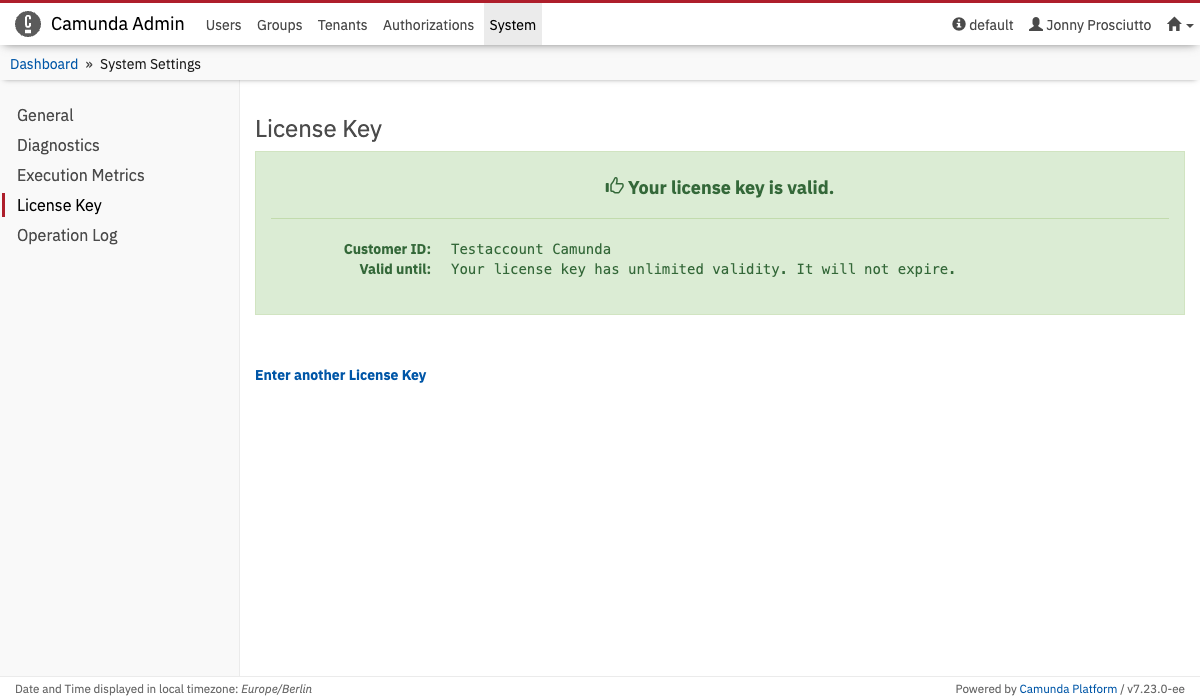Viewport: 1200px width, 700px height.
Task: Navigate to Authorizations
Action: coord(428,25)
